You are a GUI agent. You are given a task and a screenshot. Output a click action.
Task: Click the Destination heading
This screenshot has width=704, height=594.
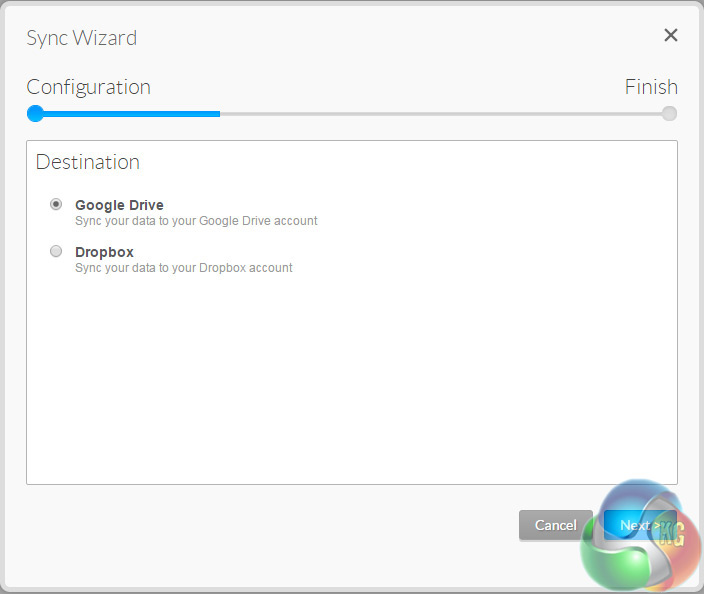coord(88,162)
